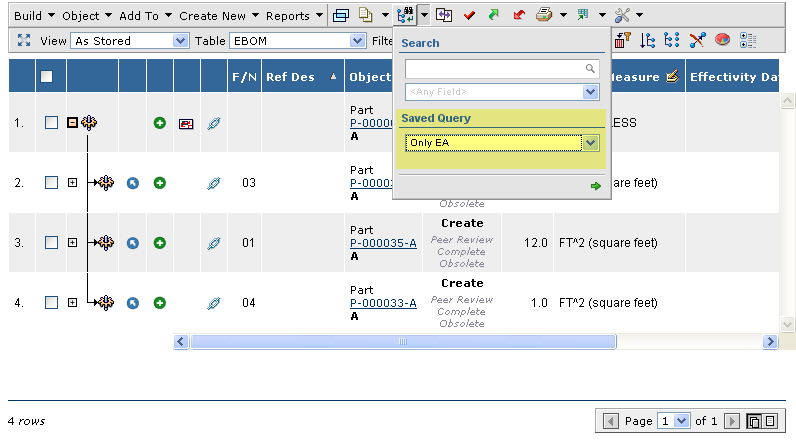
Task: Check the select-all checkbox in table header
Action: click(x=47, y=77)
